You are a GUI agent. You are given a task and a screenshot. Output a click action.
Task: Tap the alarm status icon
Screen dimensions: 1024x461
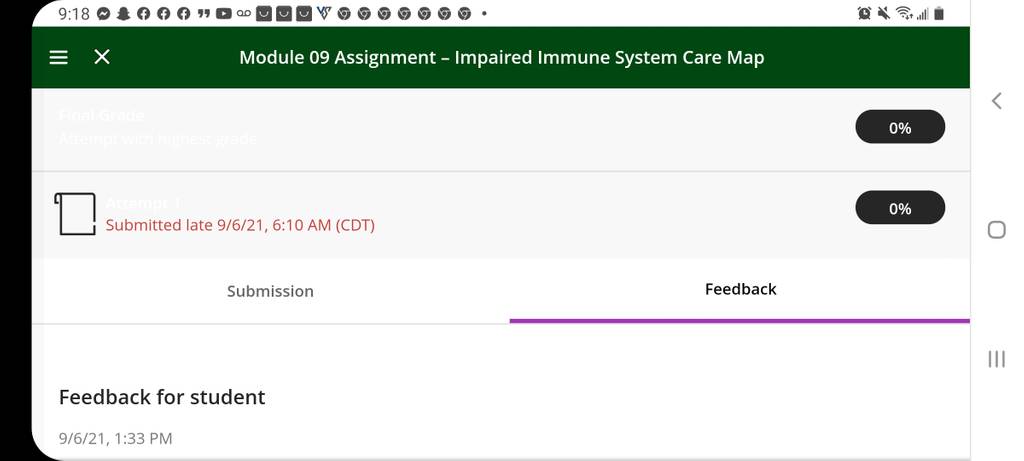[865, 13]
